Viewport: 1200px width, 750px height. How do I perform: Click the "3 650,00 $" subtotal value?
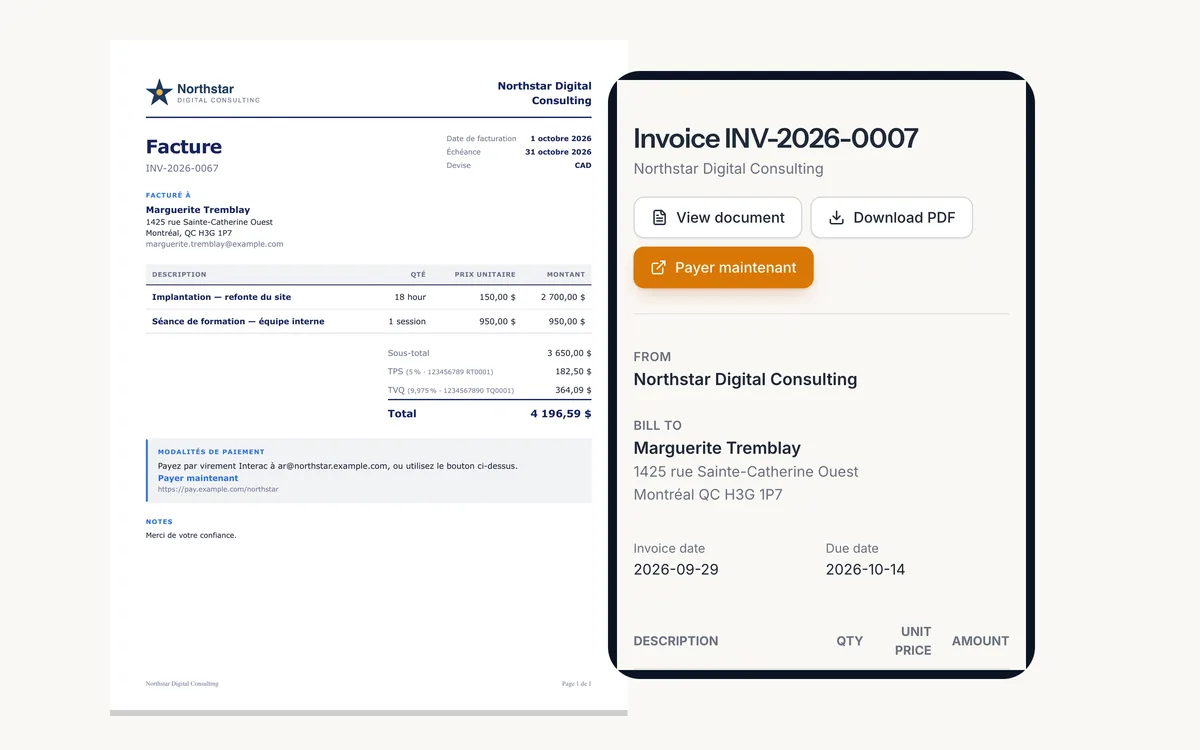click(569, 353)
